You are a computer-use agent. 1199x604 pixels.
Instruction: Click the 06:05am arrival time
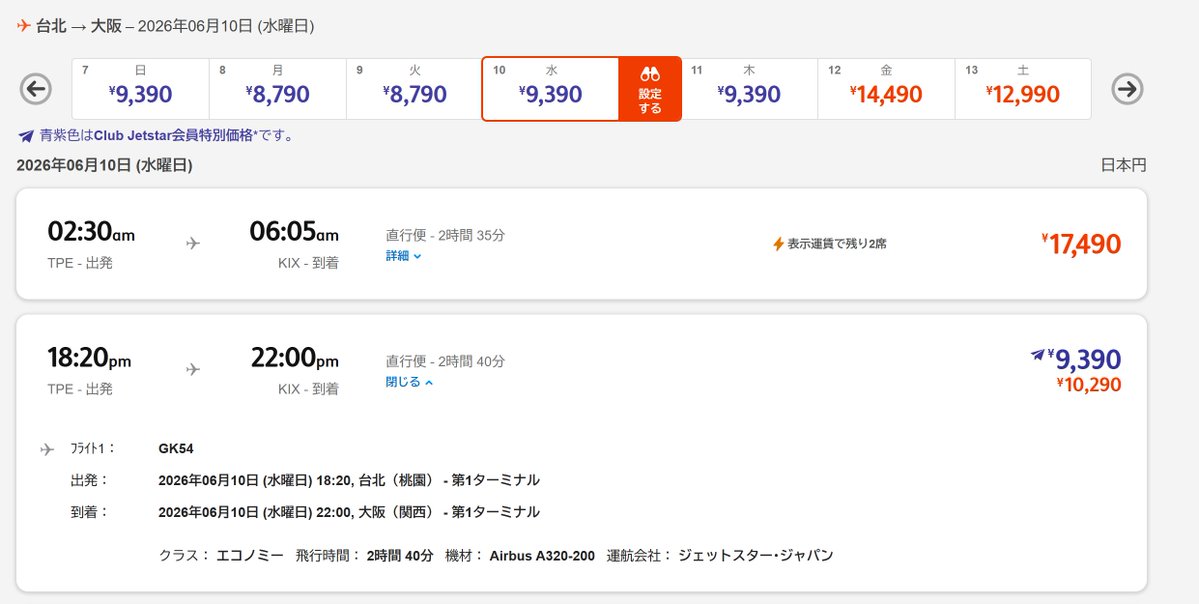pyautogui.click(x=294, y=231)
